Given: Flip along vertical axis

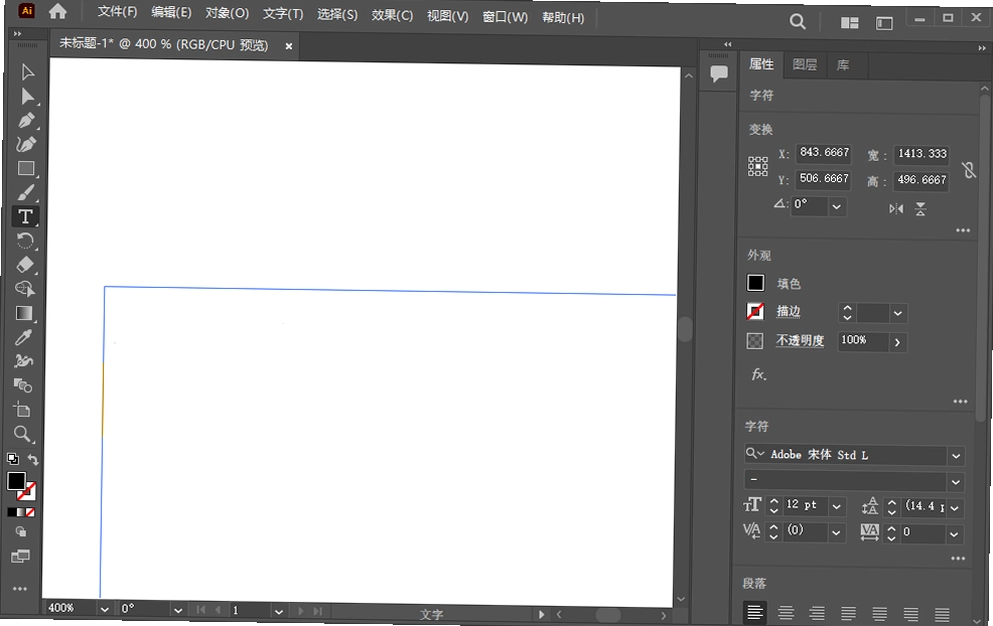Looking at the screenshot, I should [920, 209].
